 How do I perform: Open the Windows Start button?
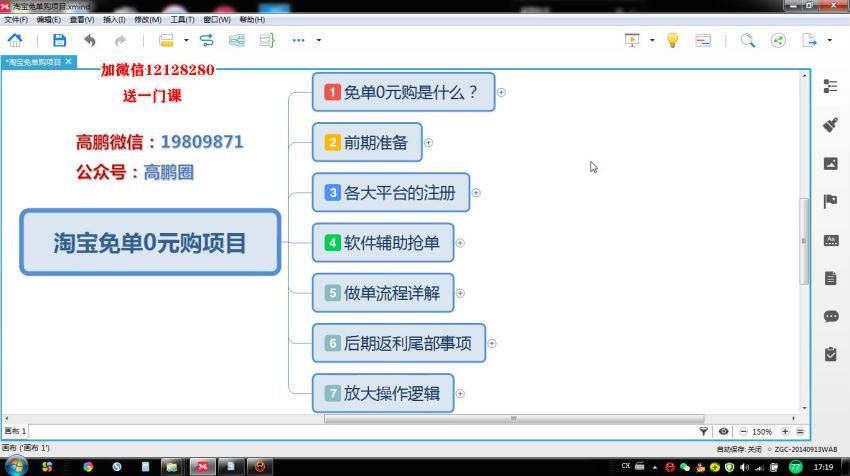(x=16, y=467)
